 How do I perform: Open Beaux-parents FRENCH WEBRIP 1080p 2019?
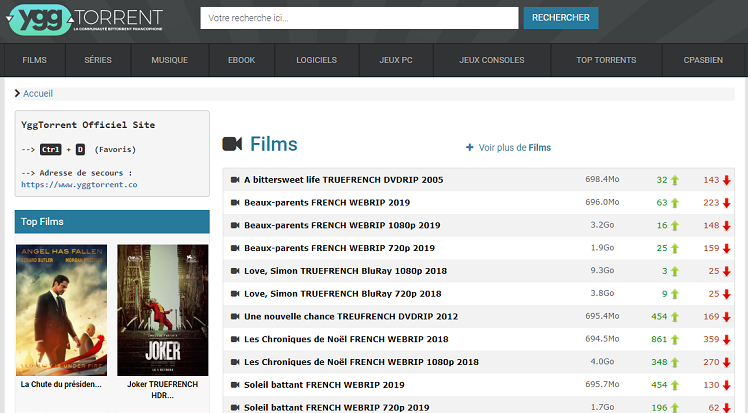342,225
